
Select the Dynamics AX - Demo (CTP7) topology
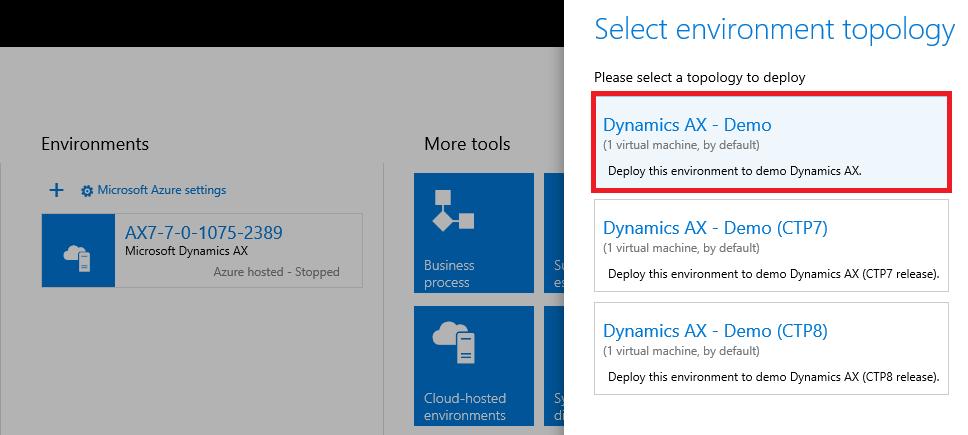[771, 245]
